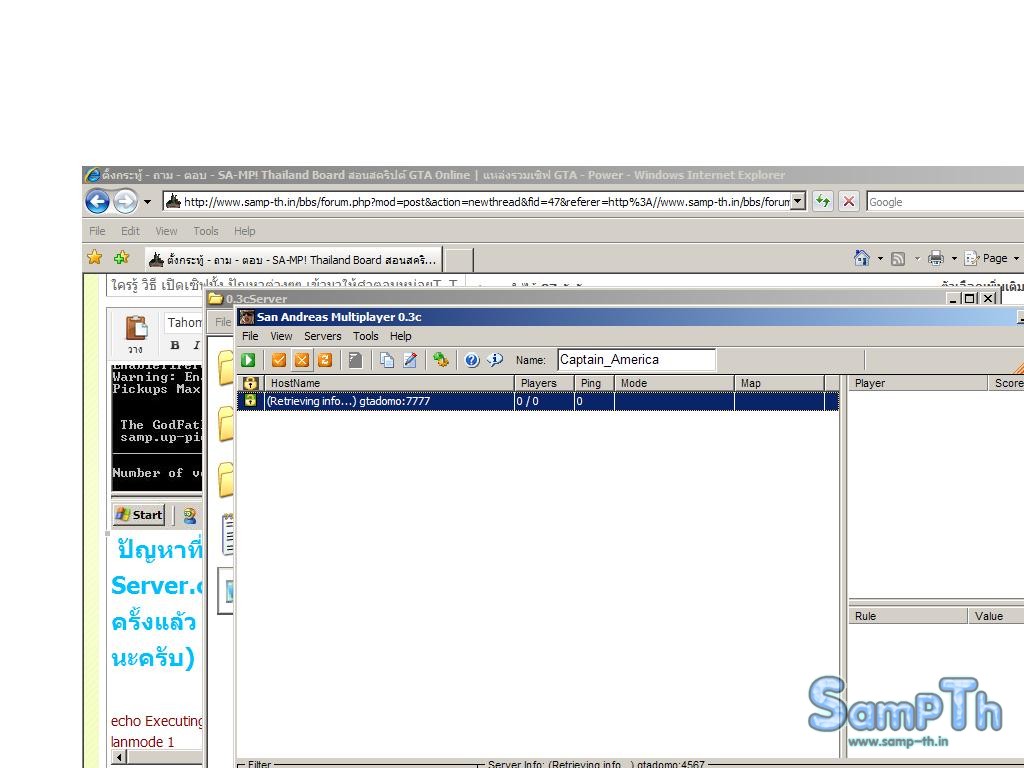Sort servers by the HostName column header
Screen dimensions: 1024x768
389,383
